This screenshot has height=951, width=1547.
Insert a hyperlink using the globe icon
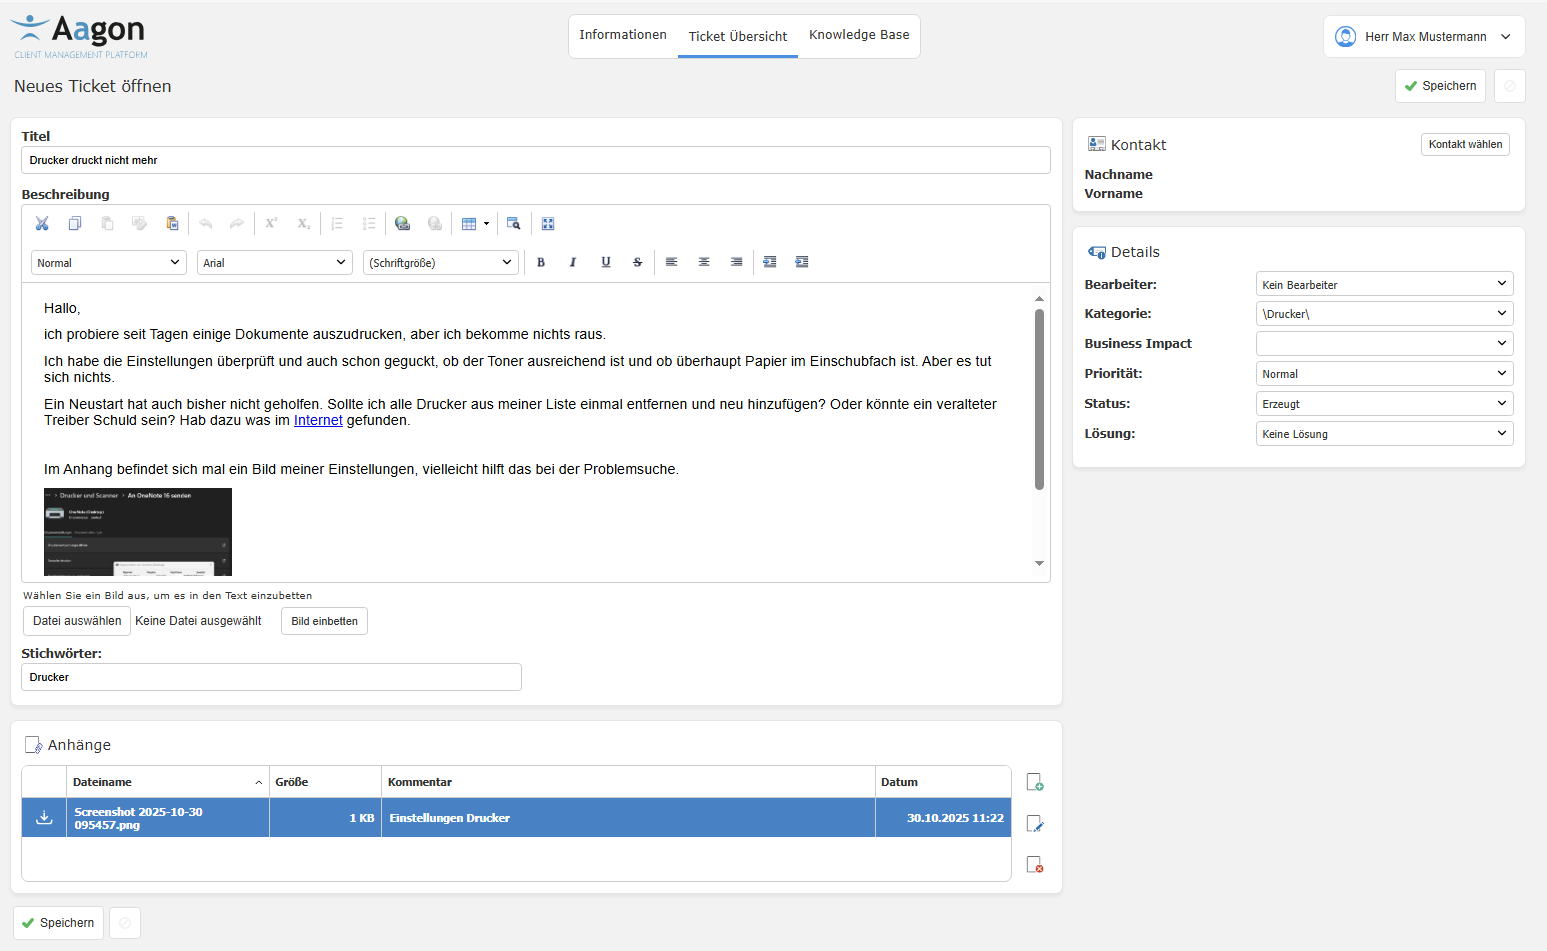(402, 223)
